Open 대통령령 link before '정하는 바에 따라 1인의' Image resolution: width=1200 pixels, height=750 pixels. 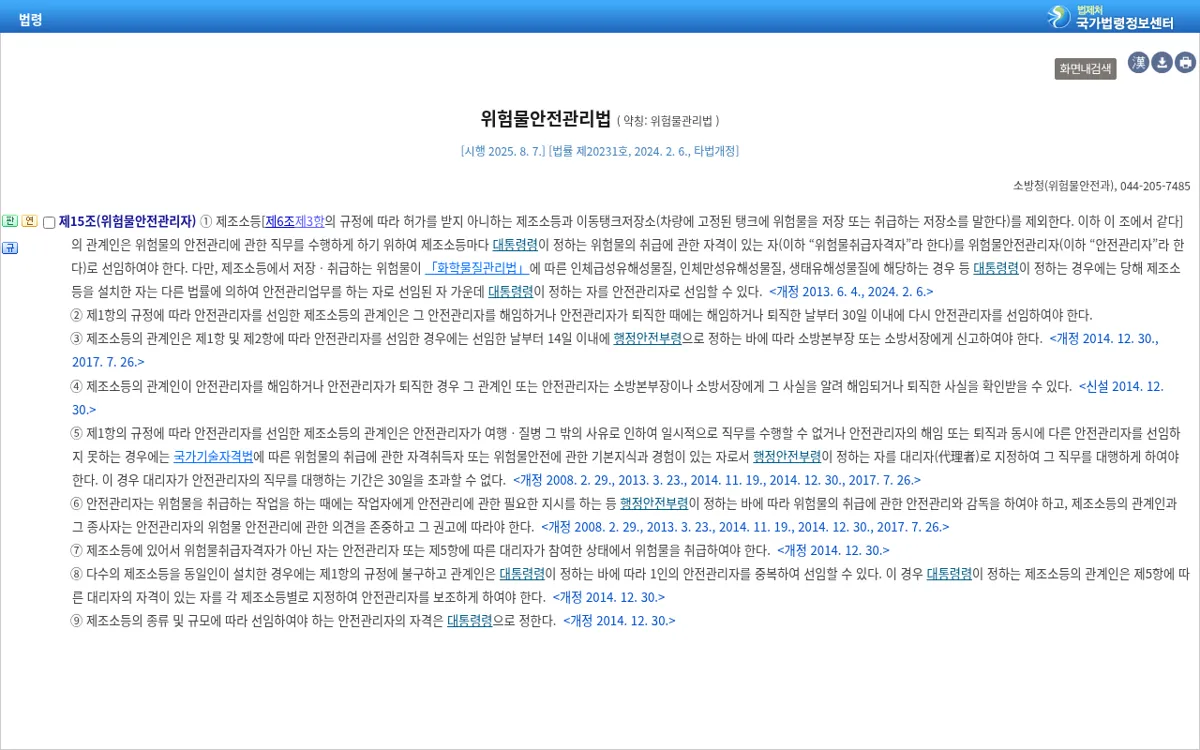point(522,574)
